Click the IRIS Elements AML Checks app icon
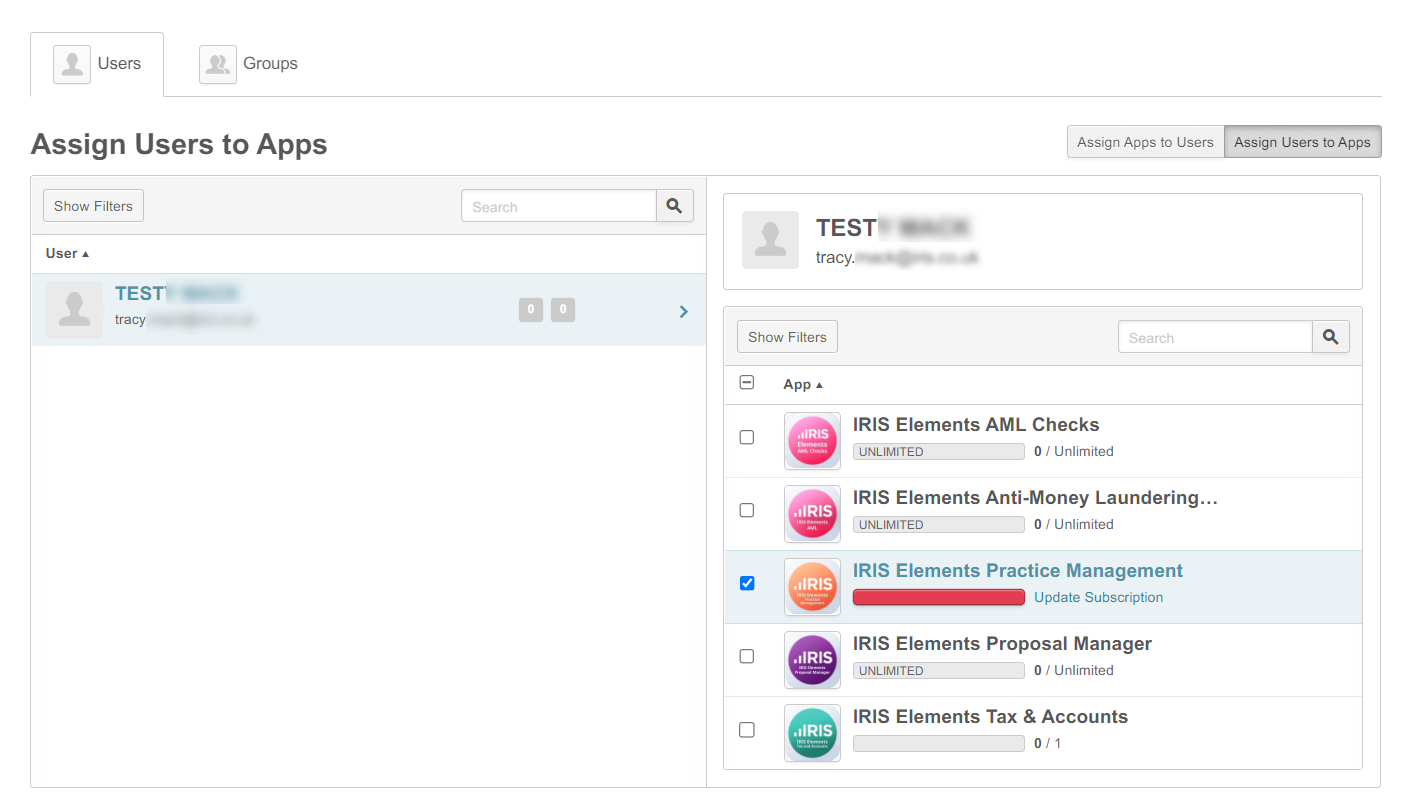The width and height of the screenshot is (1410, 806). pos(812,441)
